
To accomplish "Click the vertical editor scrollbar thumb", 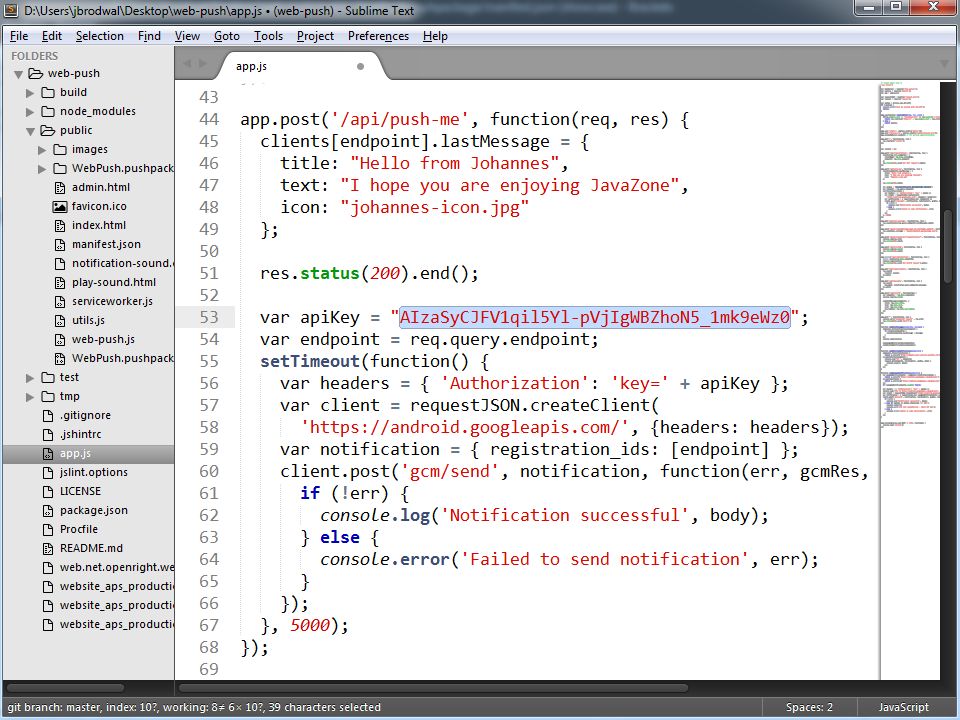I will pyautogui.click(x=948, y=245).
